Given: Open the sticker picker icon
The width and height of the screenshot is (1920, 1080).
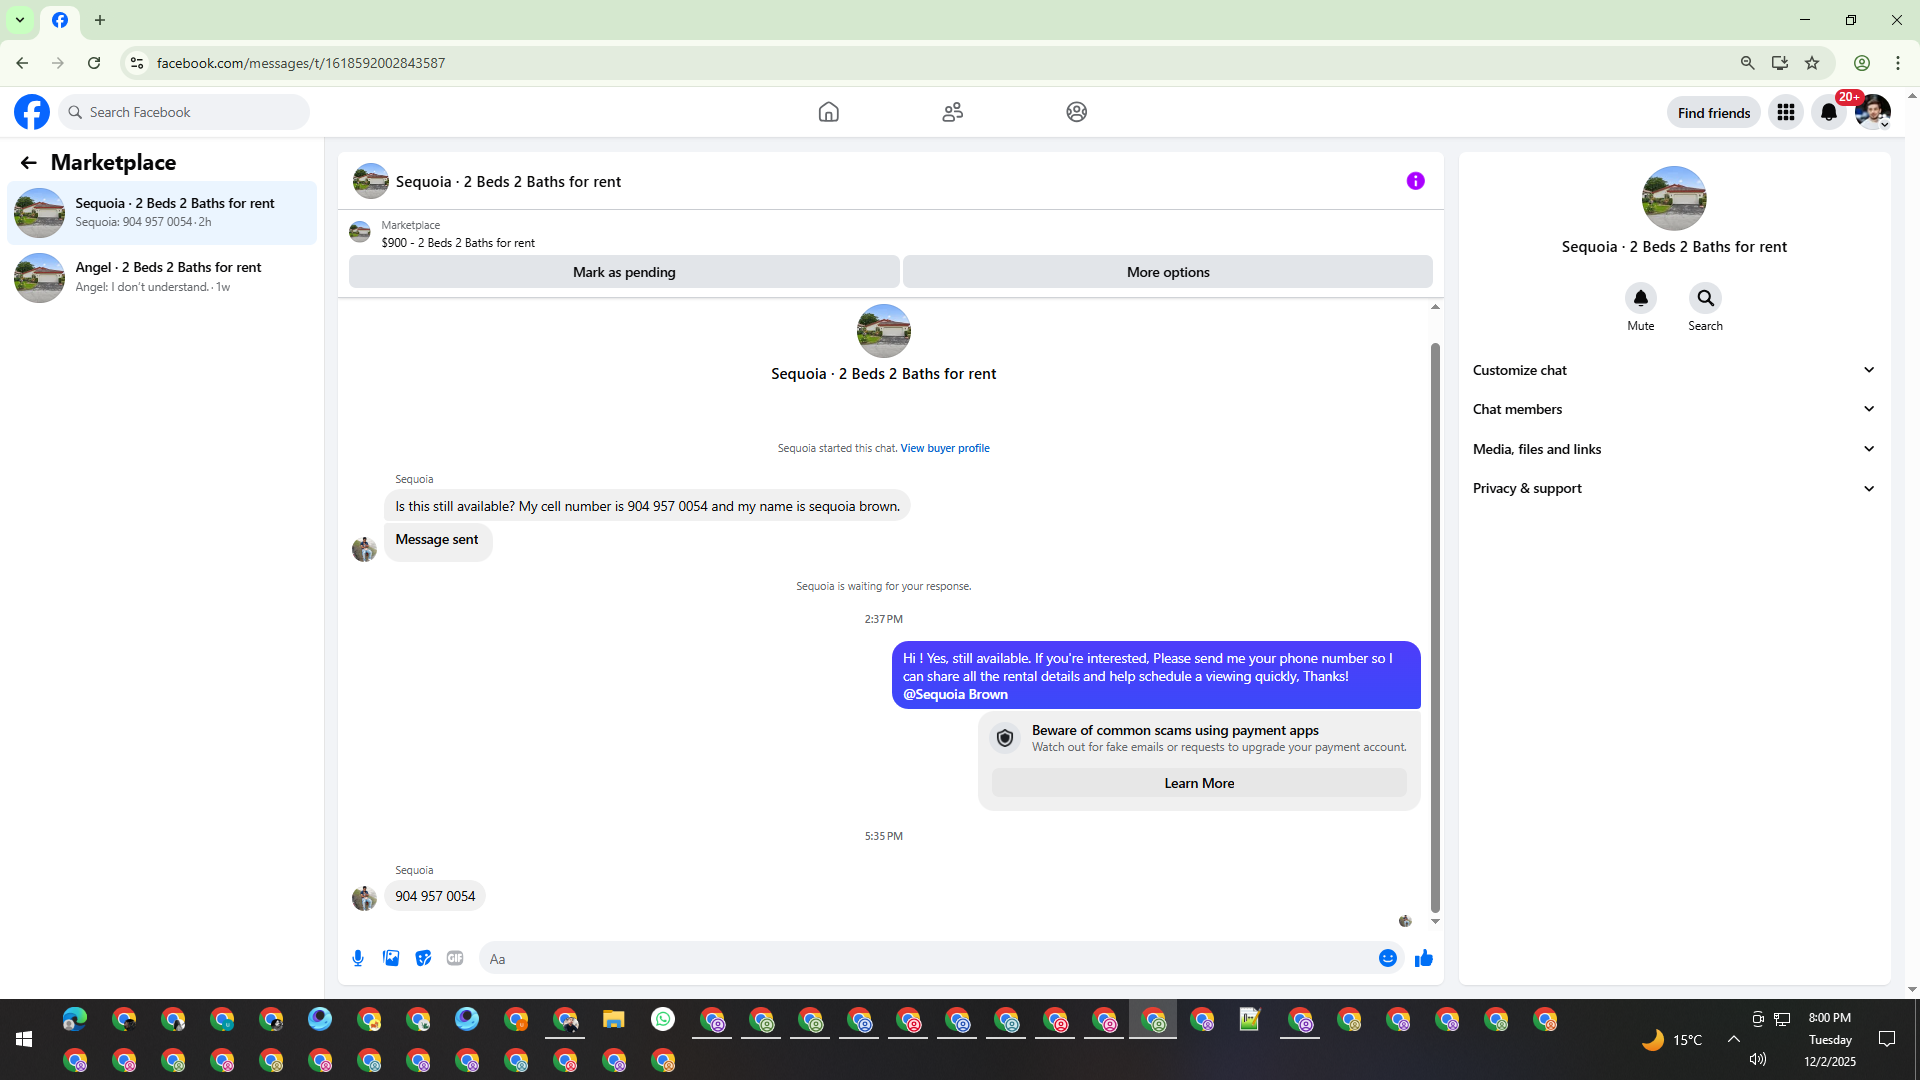Looking at the screenshot, I should tap(423, 958).
